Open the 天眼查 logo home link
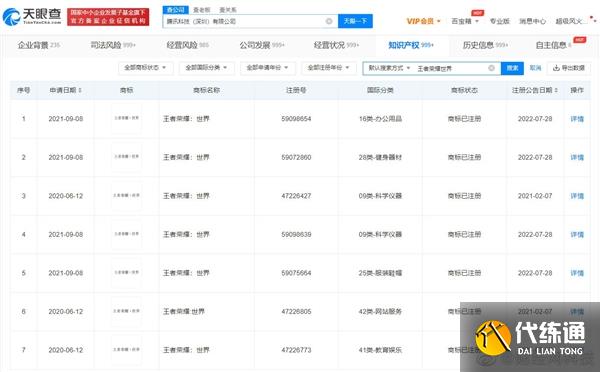The width and height of the screenshot is (600, 372). 32,16
